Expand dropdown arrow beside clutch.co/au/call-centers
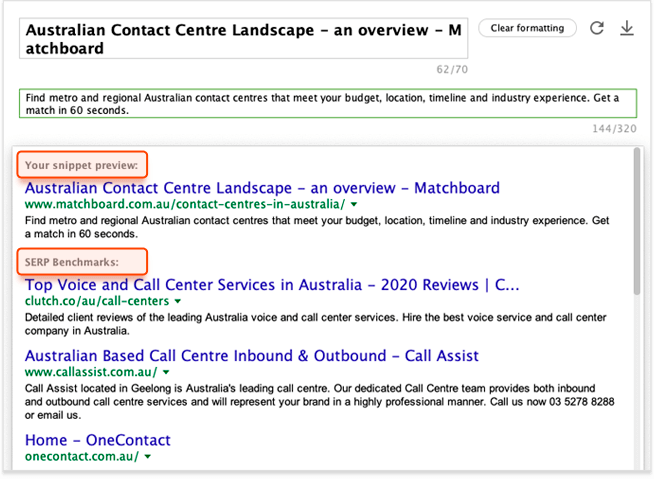This screenshot has width=654, height=479. 178,301
